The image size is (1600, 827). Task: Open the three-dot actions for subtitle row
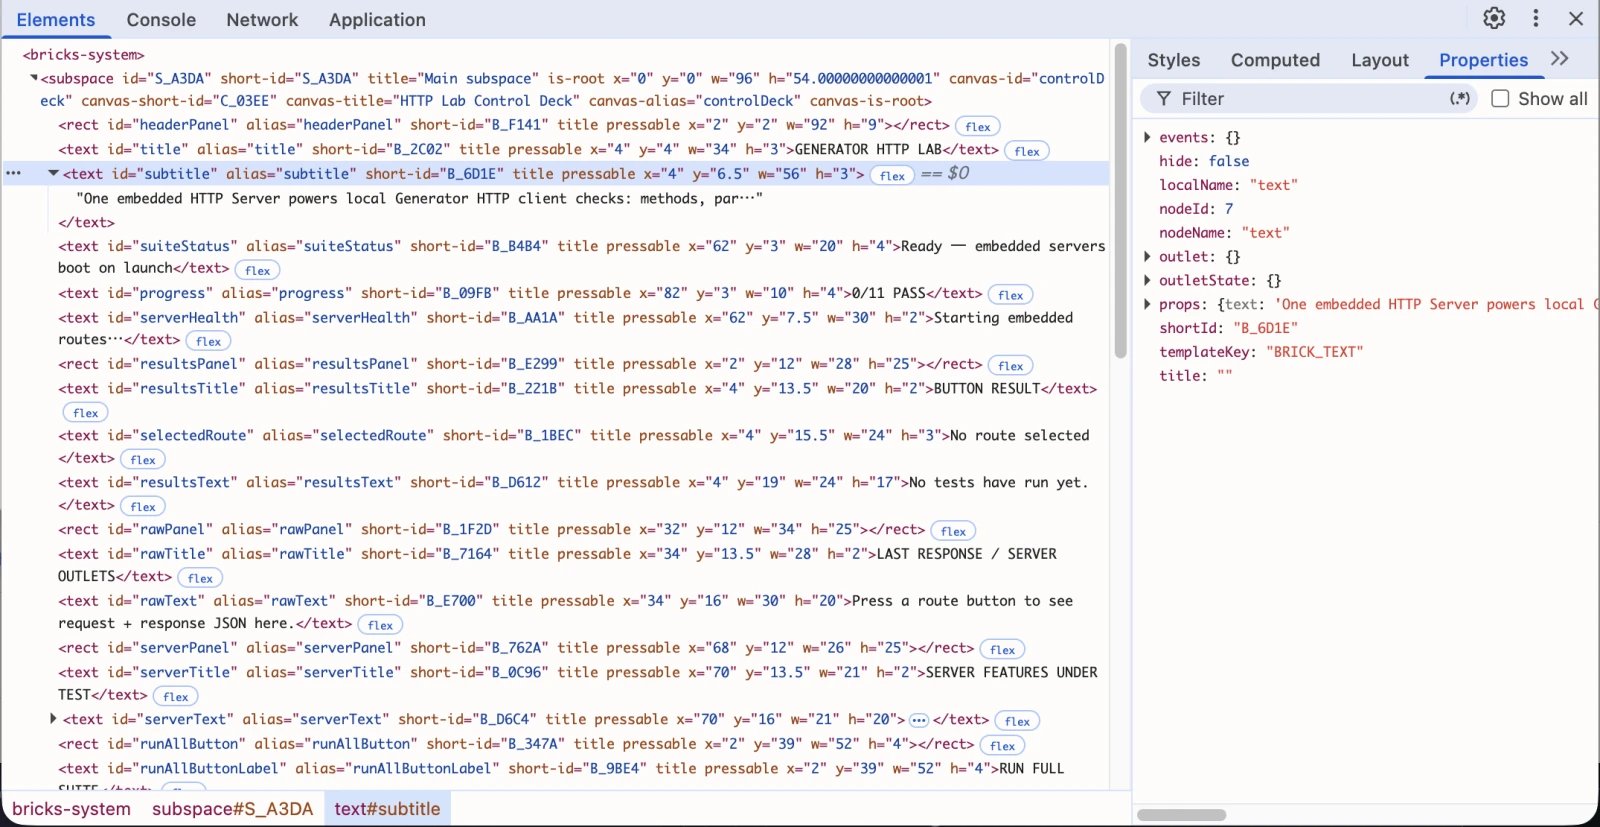point(13,173)
